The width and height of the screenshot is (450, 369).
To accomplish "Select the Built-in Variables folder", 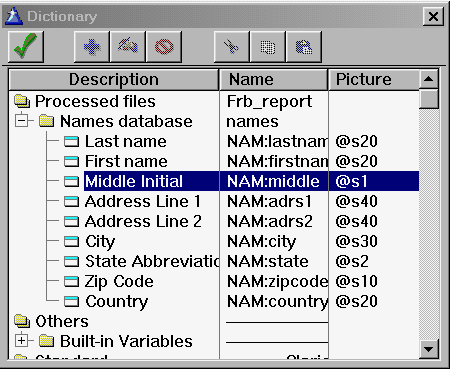I will pos(126,341).
